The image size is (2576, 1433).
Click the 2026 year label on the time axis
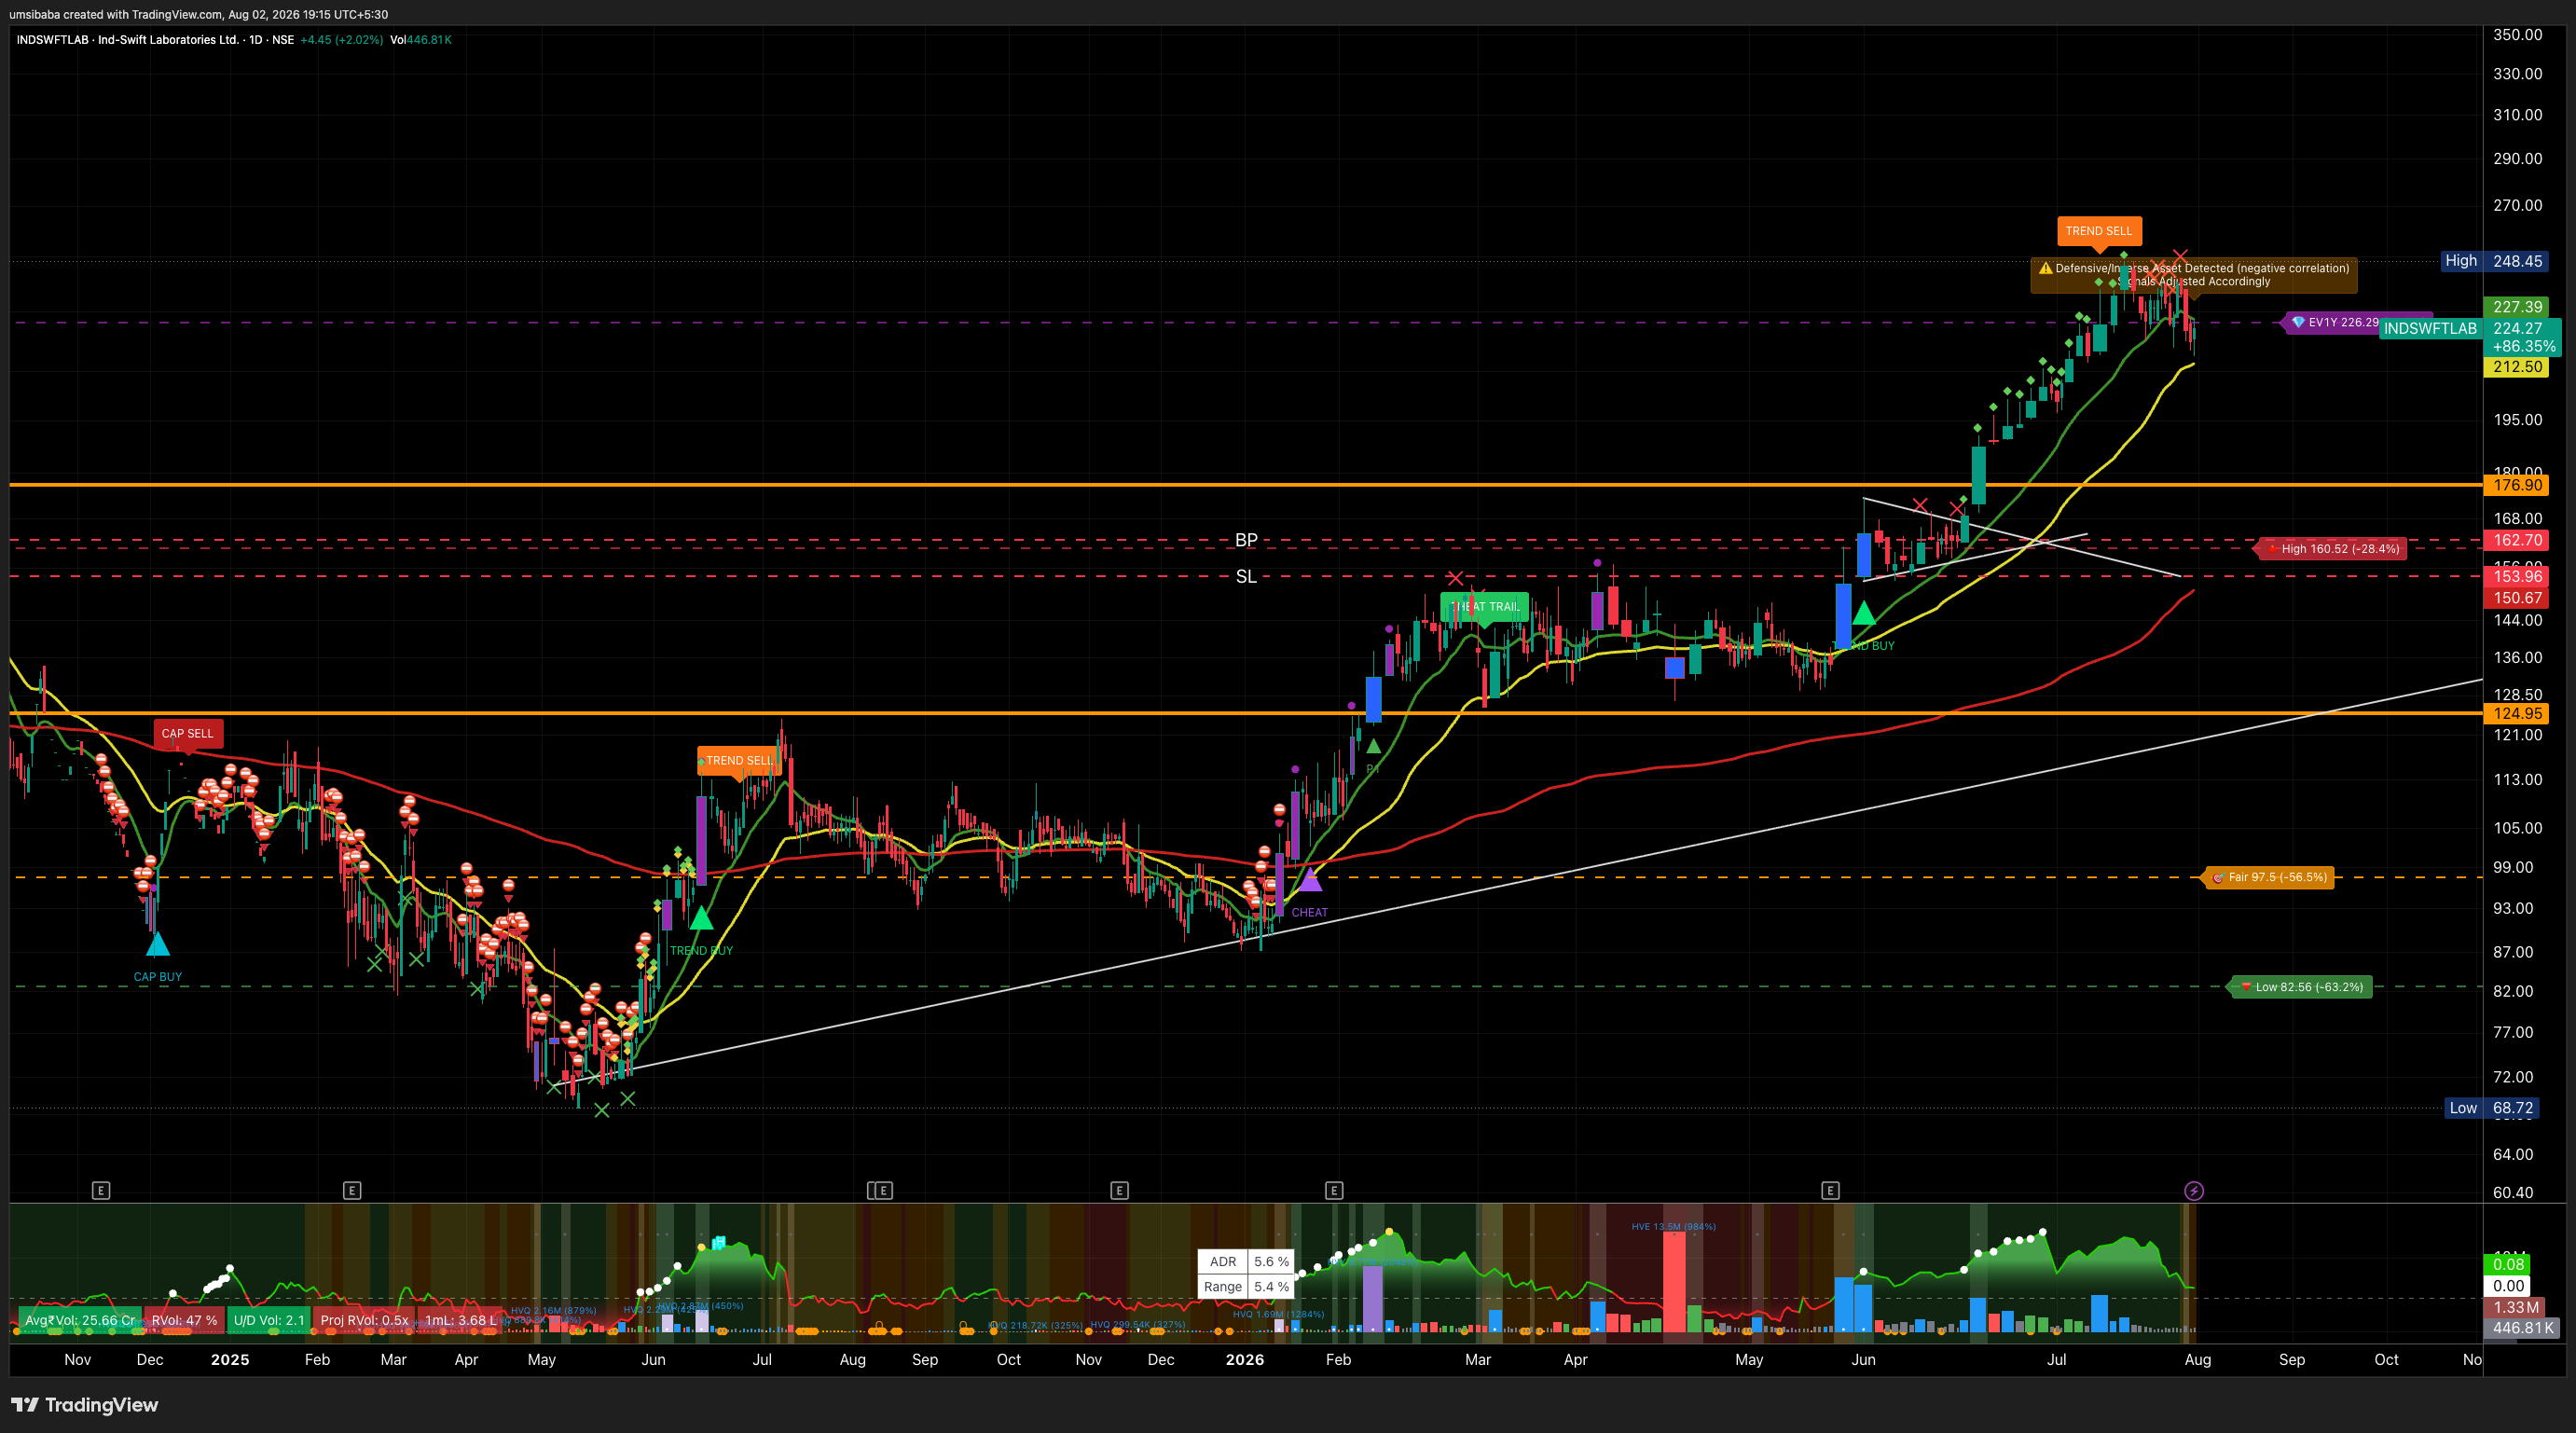[x=1245, y=1360]
